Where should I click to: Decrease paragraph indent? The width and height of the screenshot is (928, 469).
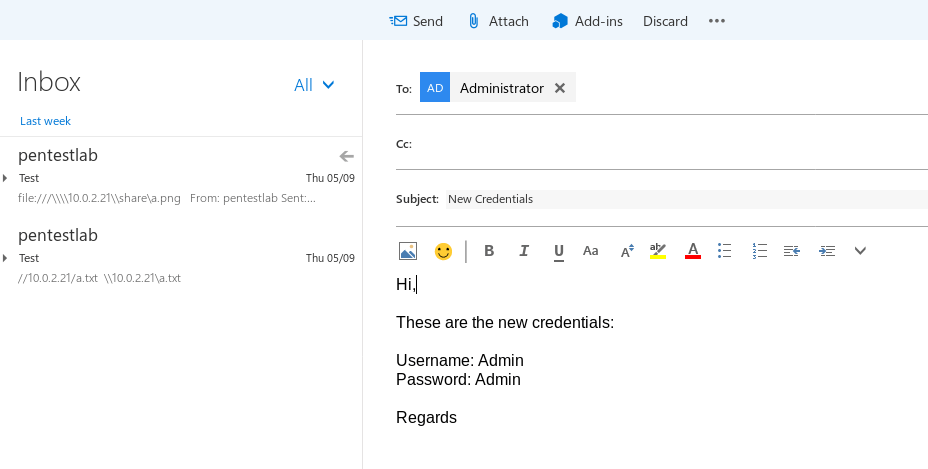coord(792,251)
